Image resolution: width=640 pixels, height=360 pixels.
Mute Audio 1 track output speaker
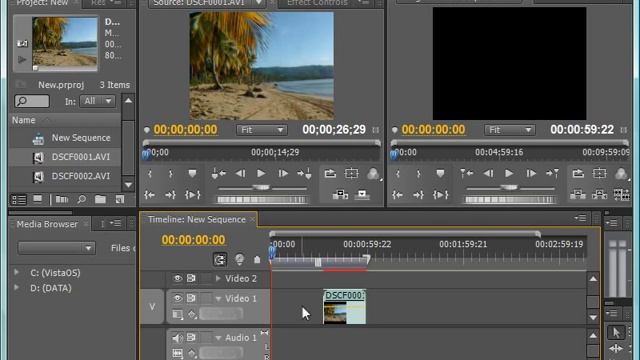177,338
